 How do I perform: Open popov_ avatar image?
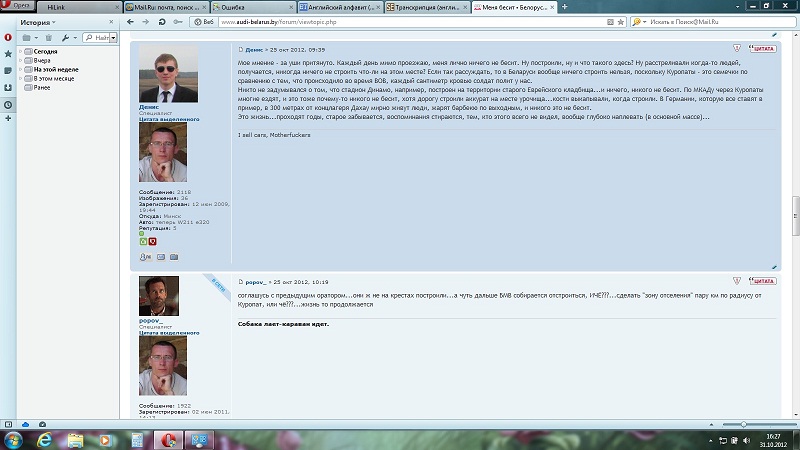(159, 296)
